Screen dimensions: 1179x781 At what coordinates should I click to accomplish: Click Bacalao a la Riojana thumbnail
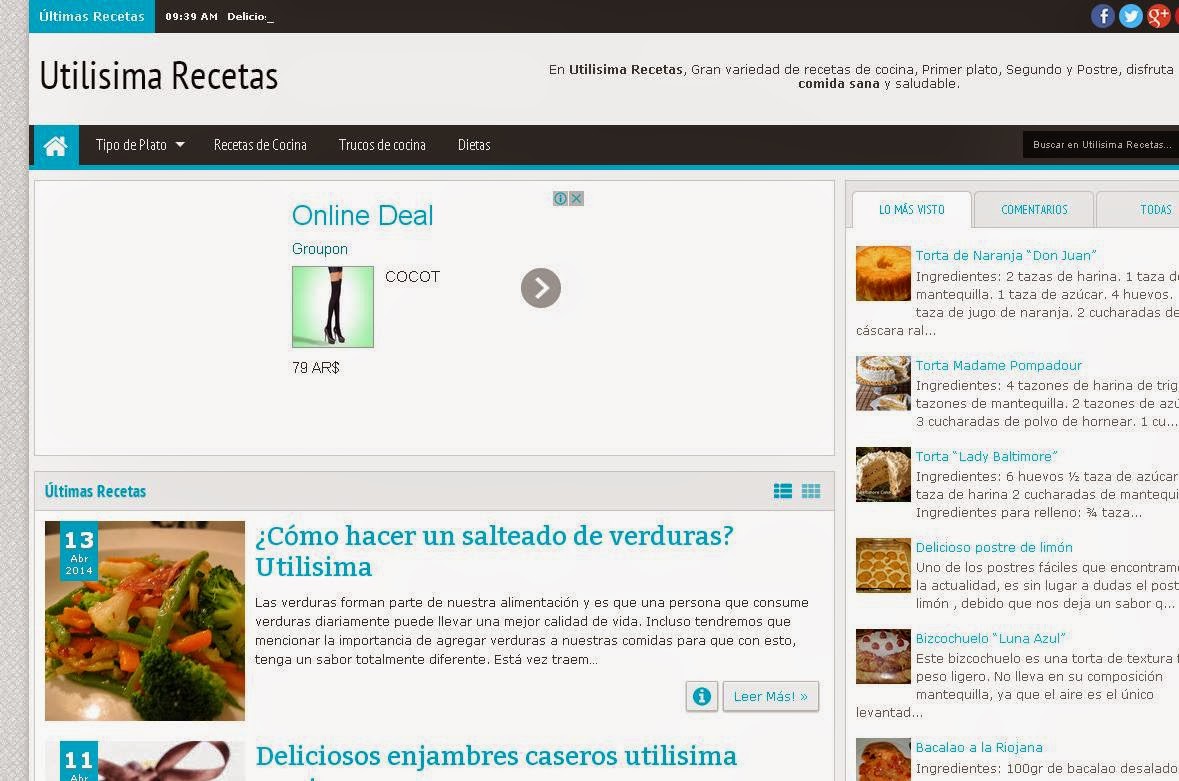(x=883, y=759)
